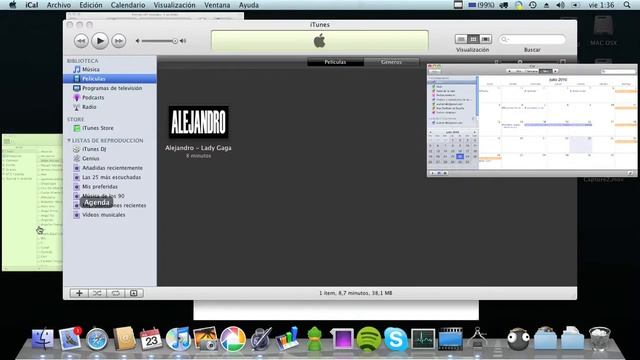Adjust the iTunes volume slider

tap(158, 41)
